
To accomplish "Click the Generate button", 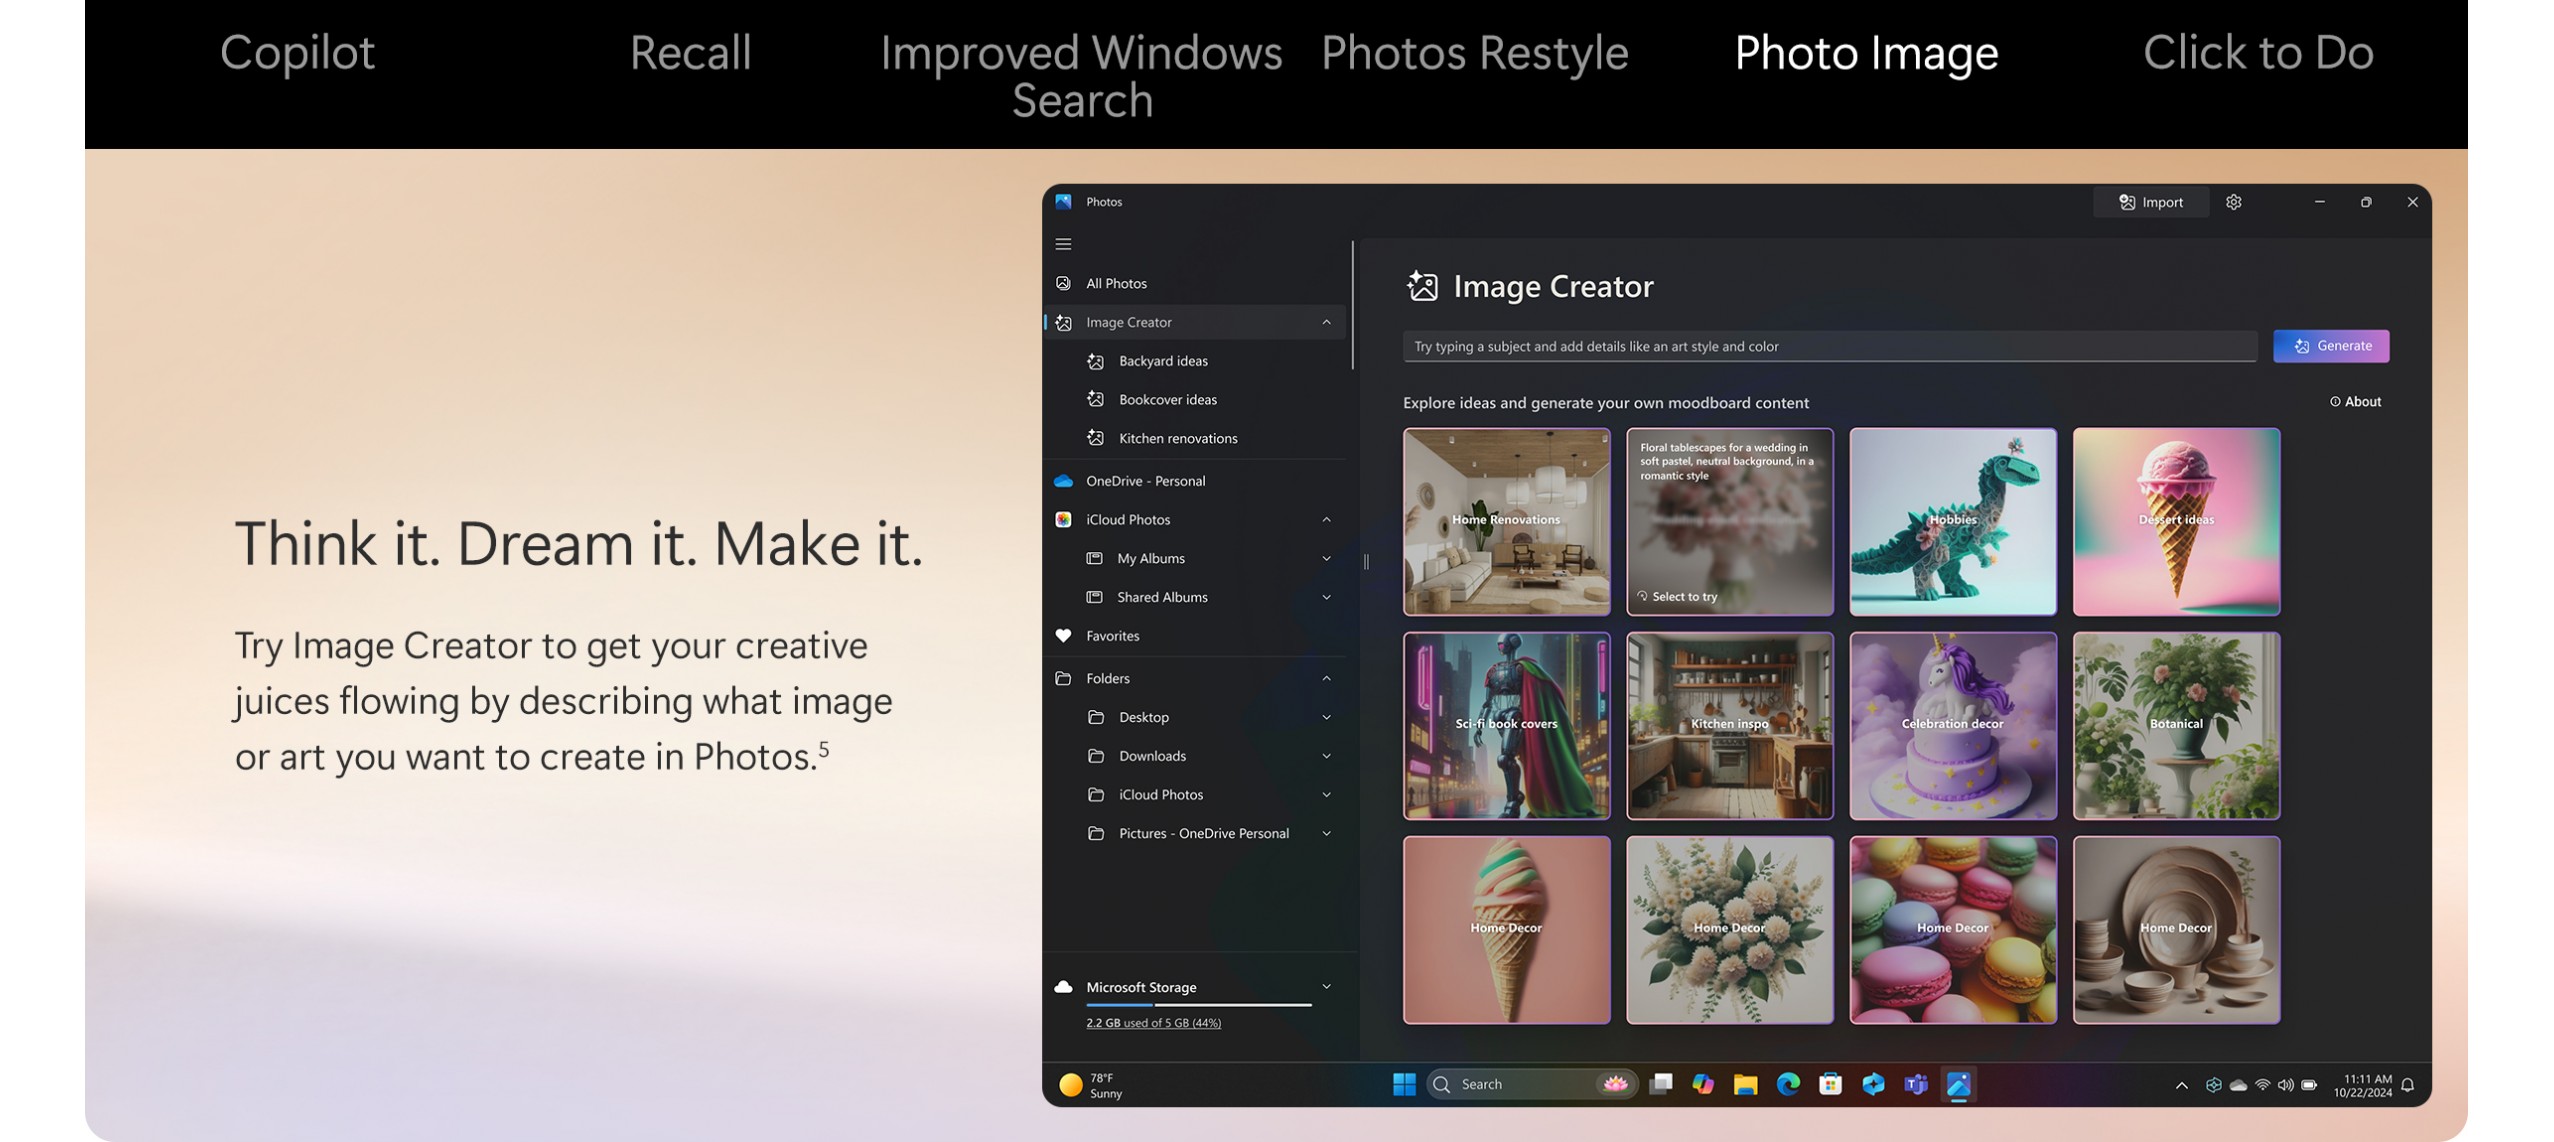I will coord(2331,346).
